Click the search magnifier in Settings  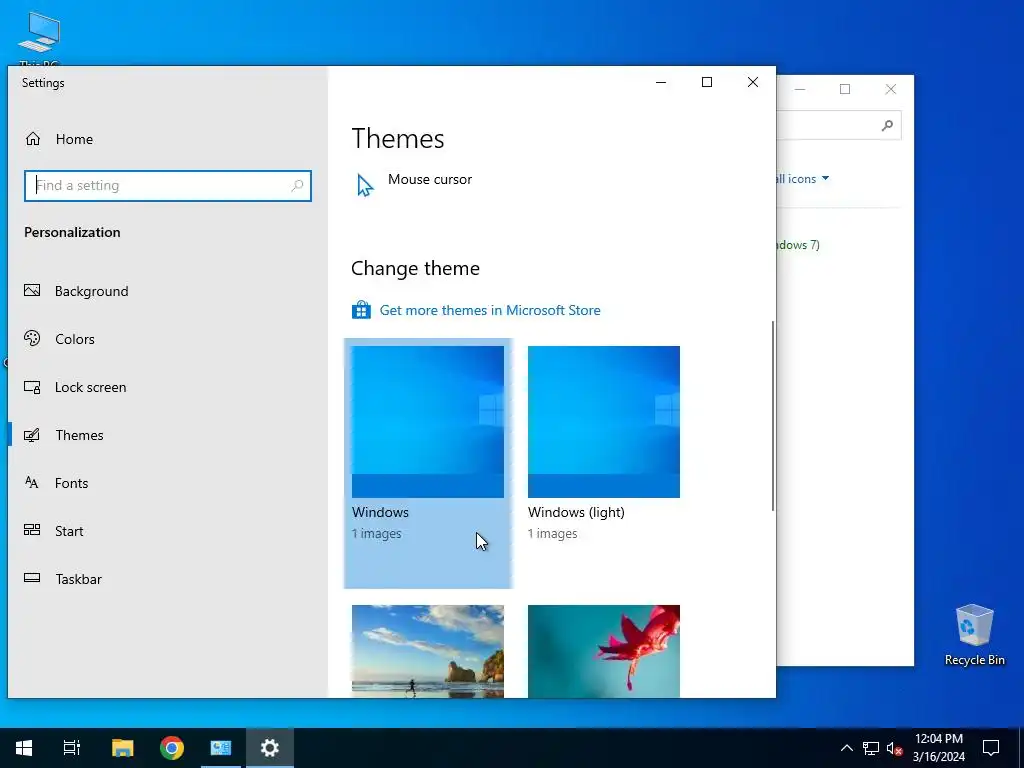coord(297,185)
